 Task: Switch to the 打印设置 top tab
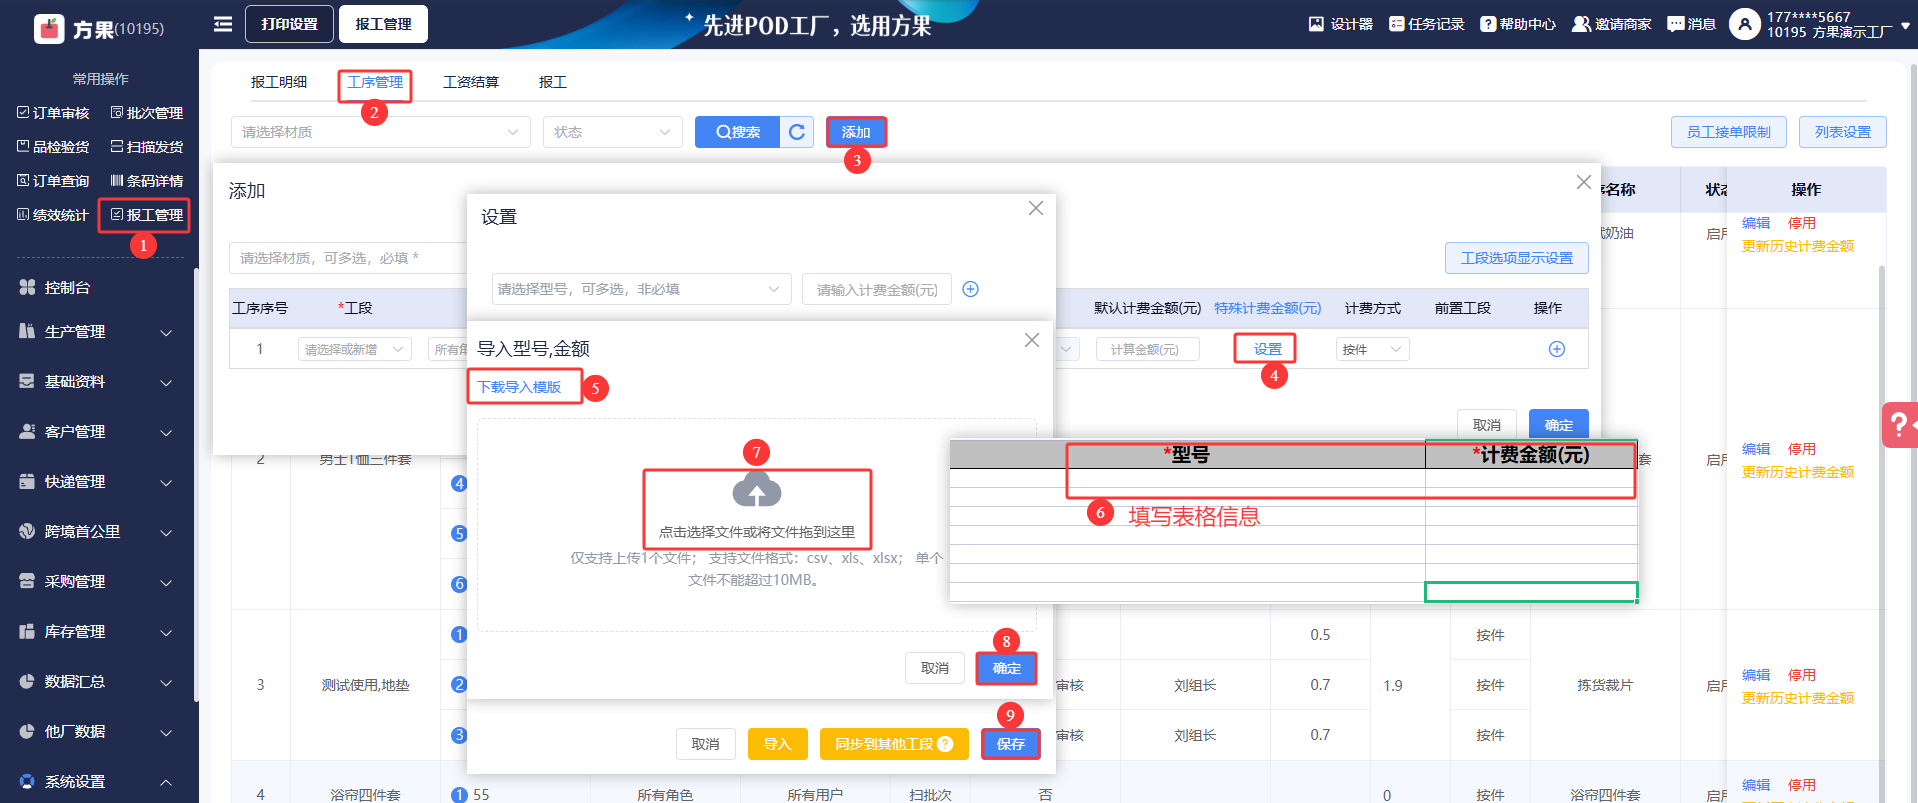pyautogui.click(x=289, y=24)
